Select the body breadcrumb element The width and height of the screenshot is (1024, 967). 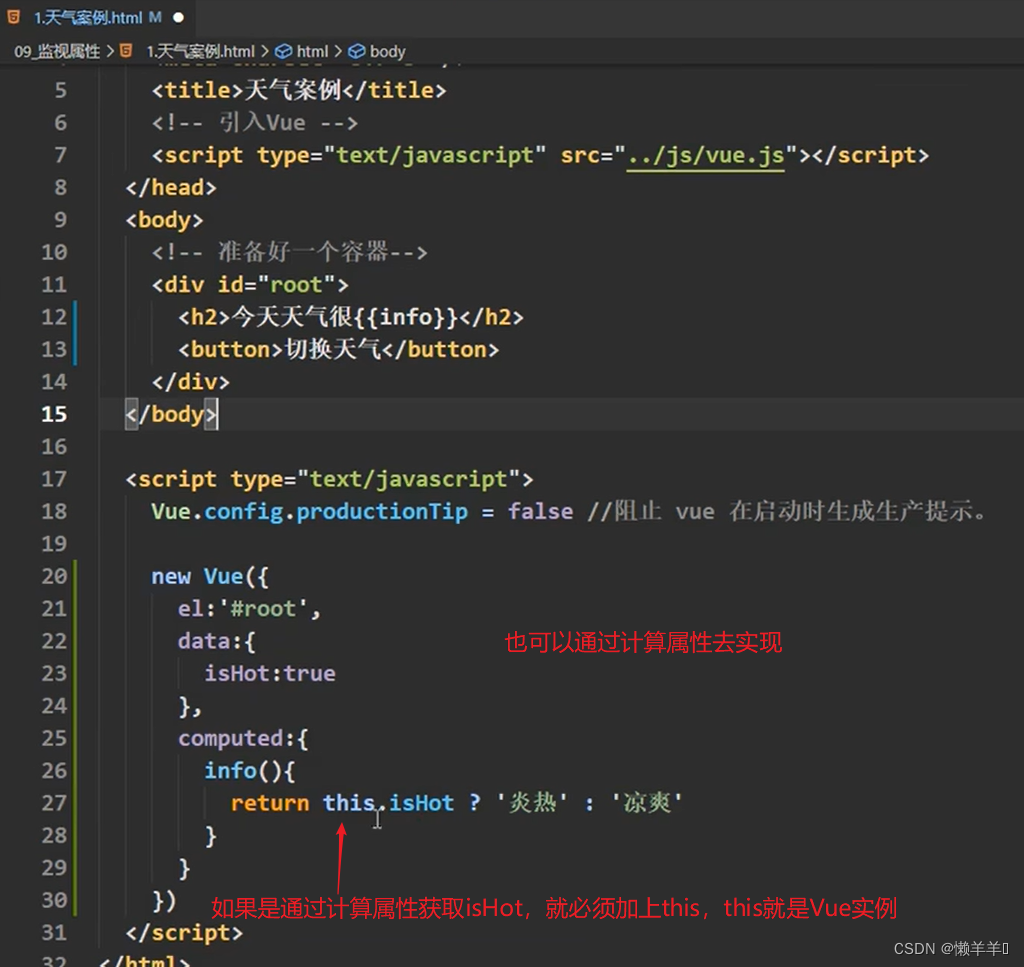point(387,51)
